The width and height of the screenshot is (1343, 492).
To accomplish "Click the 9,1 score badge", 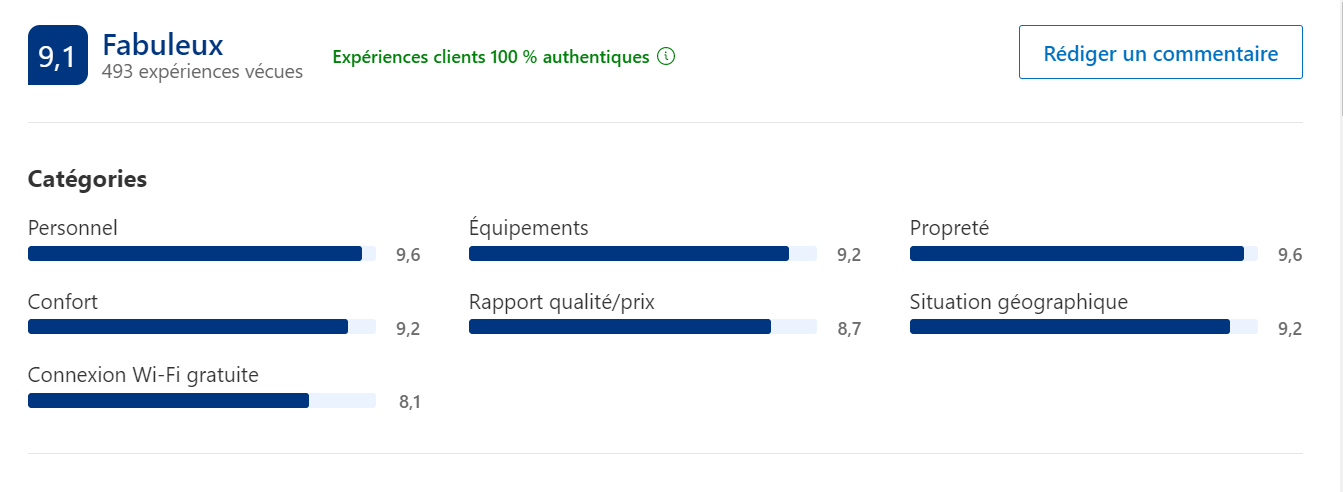I will coord(58,55).
